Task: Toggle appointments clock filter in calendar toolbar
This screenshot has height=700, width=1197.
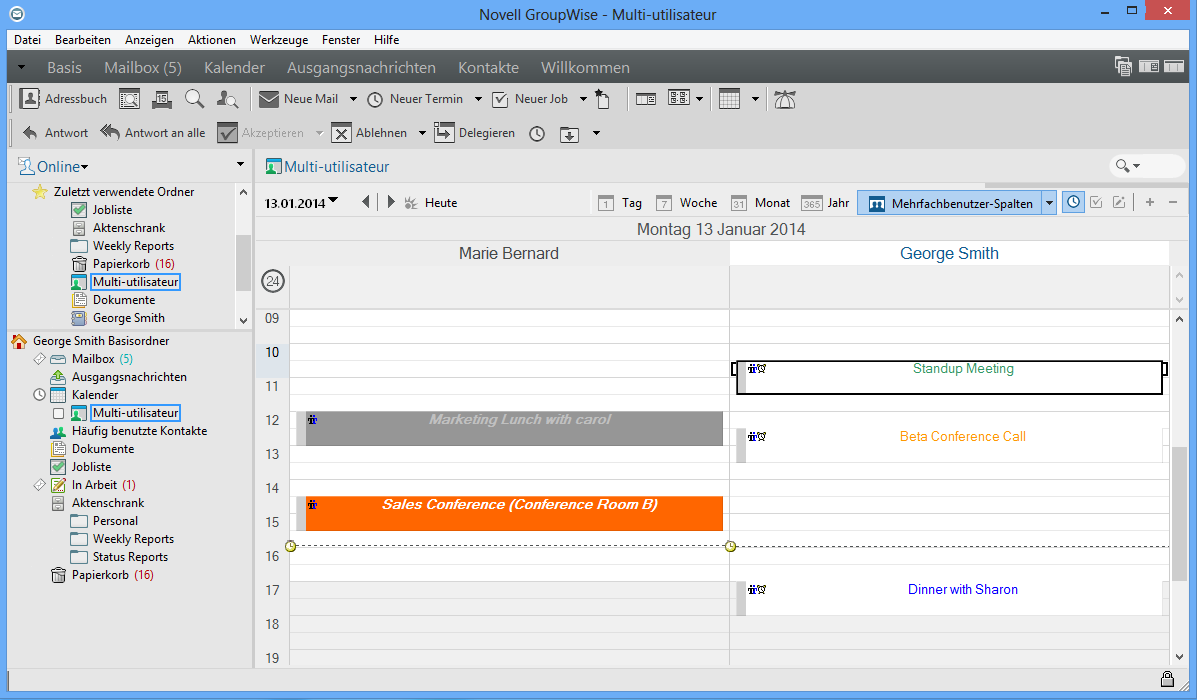Action: pos(1073,202)
